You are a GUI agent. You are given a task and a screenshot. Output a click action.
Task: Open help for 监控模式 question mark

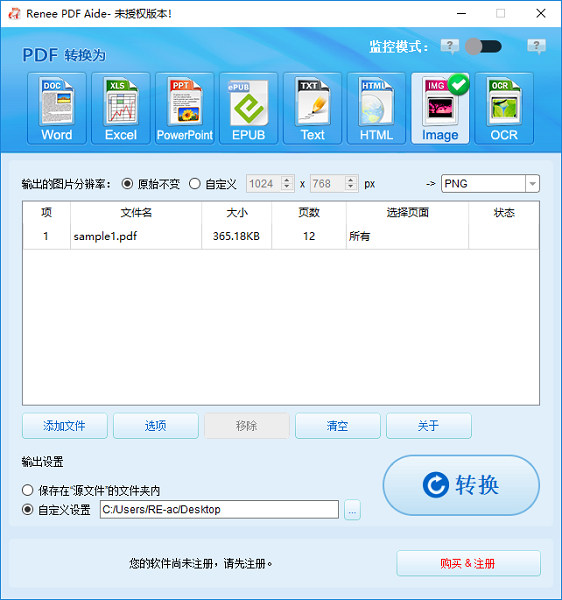(x=450, y=47)
